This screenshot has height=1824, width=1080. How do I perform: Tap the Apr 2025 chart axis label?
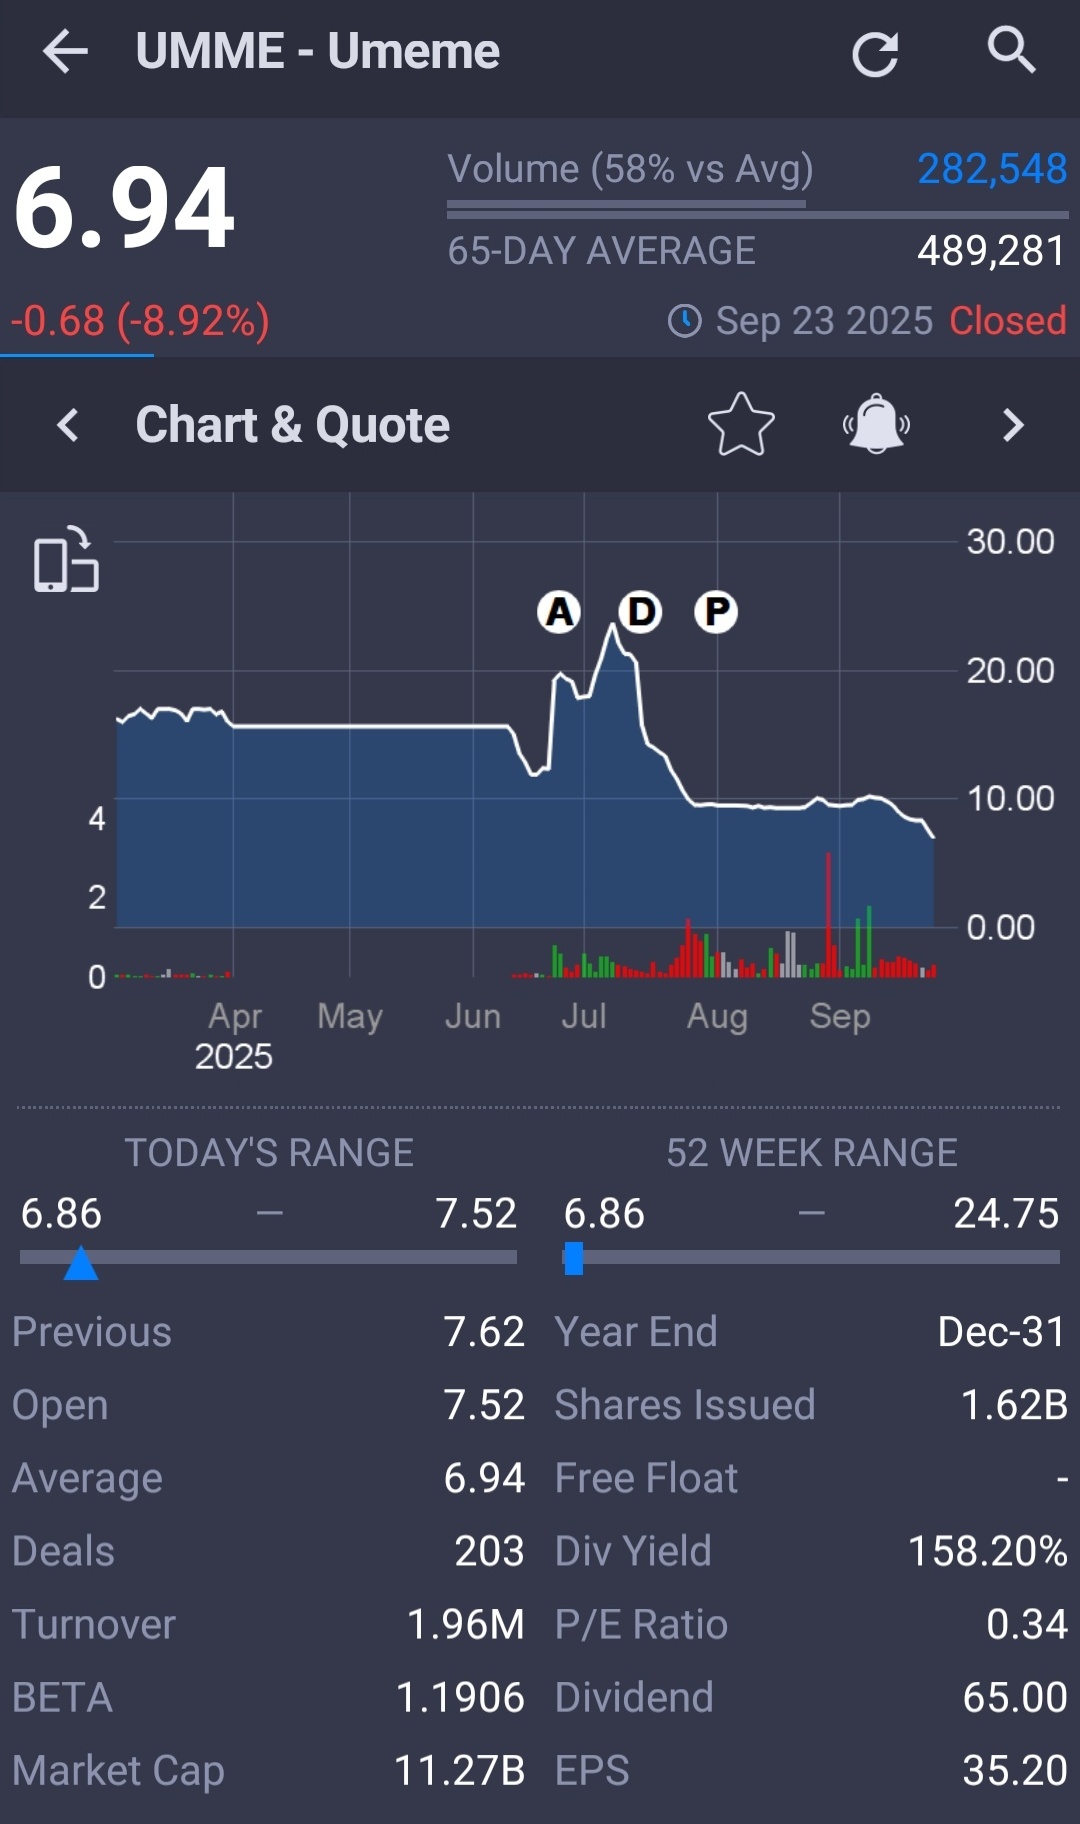234,1036
